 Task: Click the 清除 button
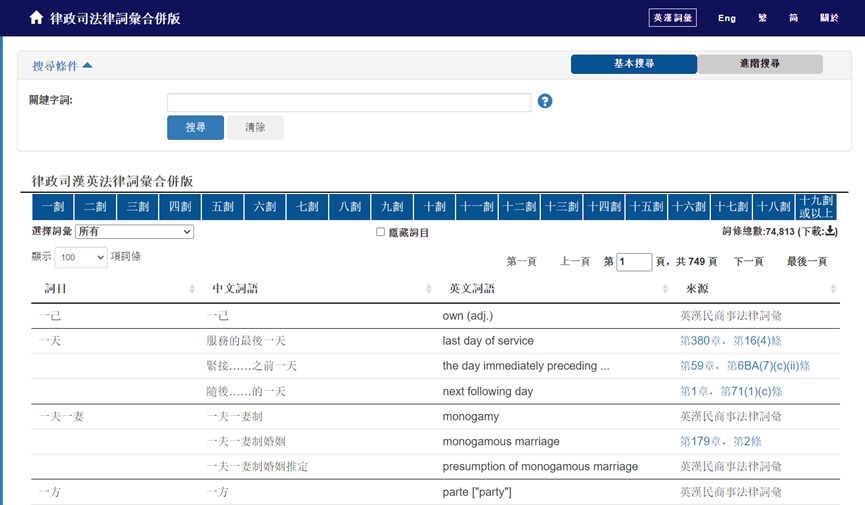coord(255,127)
